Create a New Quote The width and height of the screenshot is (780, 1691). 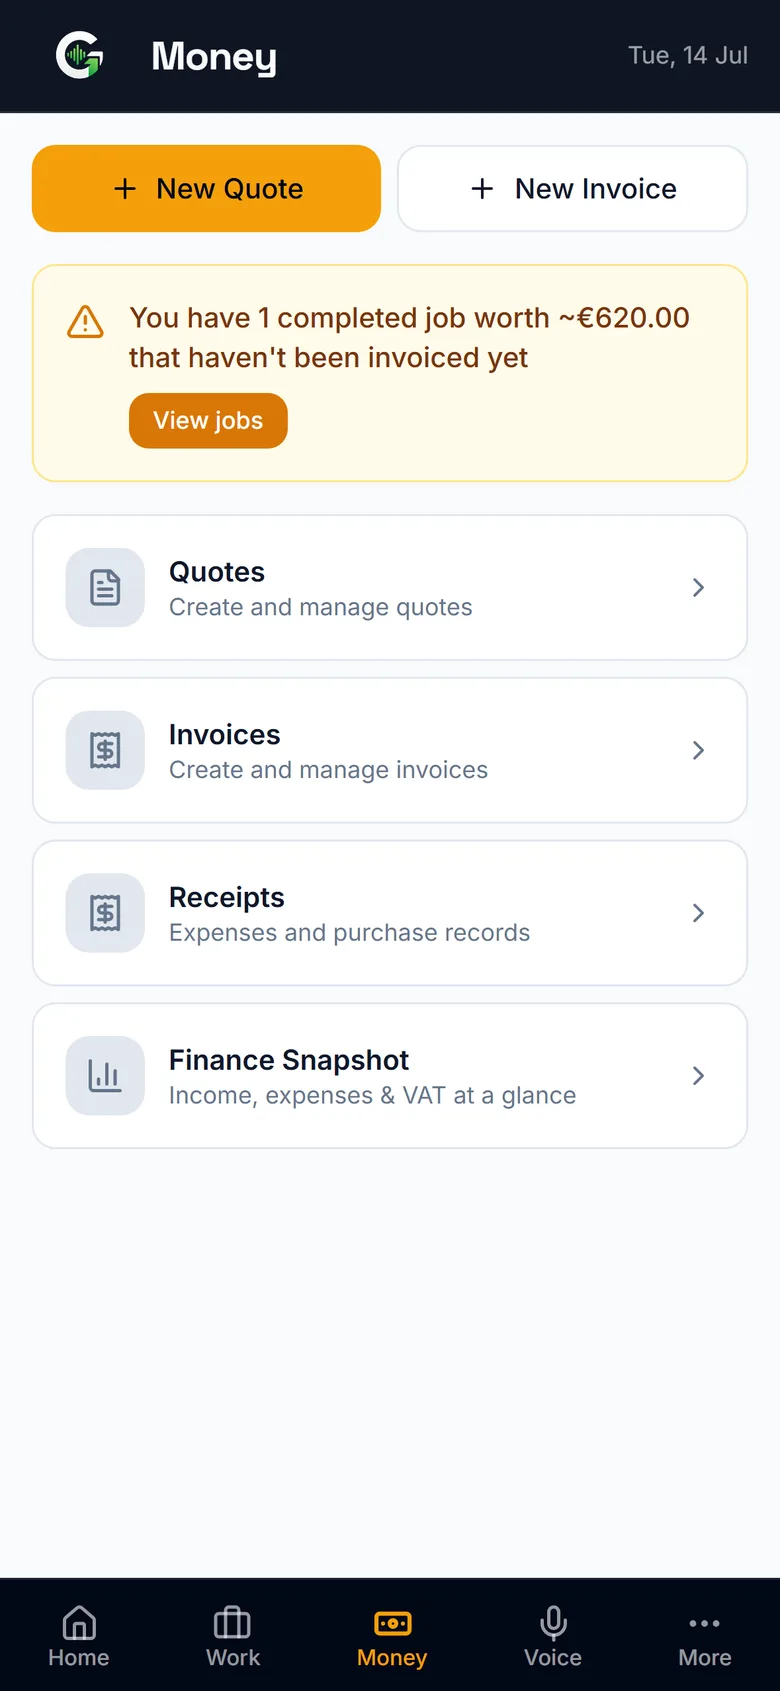pos(206,188)
